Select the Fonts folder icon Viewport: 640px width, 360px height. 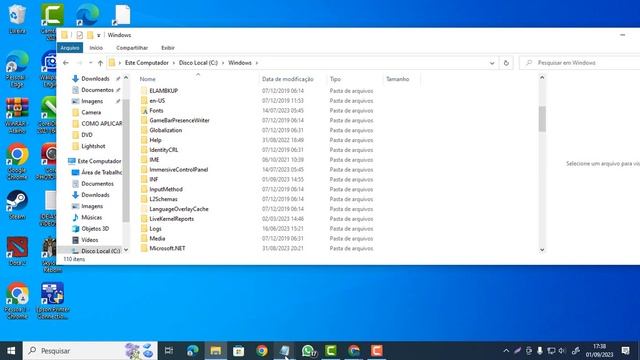point(144,111)
